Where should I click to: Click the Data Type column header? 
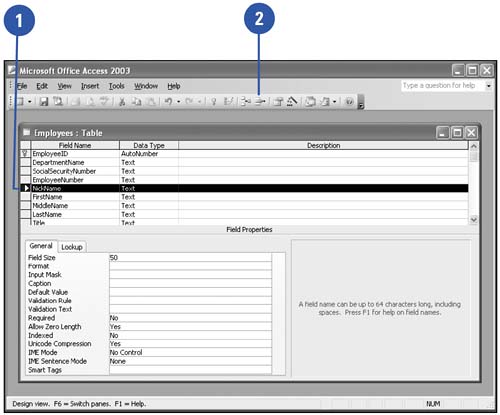pos(149,145)
